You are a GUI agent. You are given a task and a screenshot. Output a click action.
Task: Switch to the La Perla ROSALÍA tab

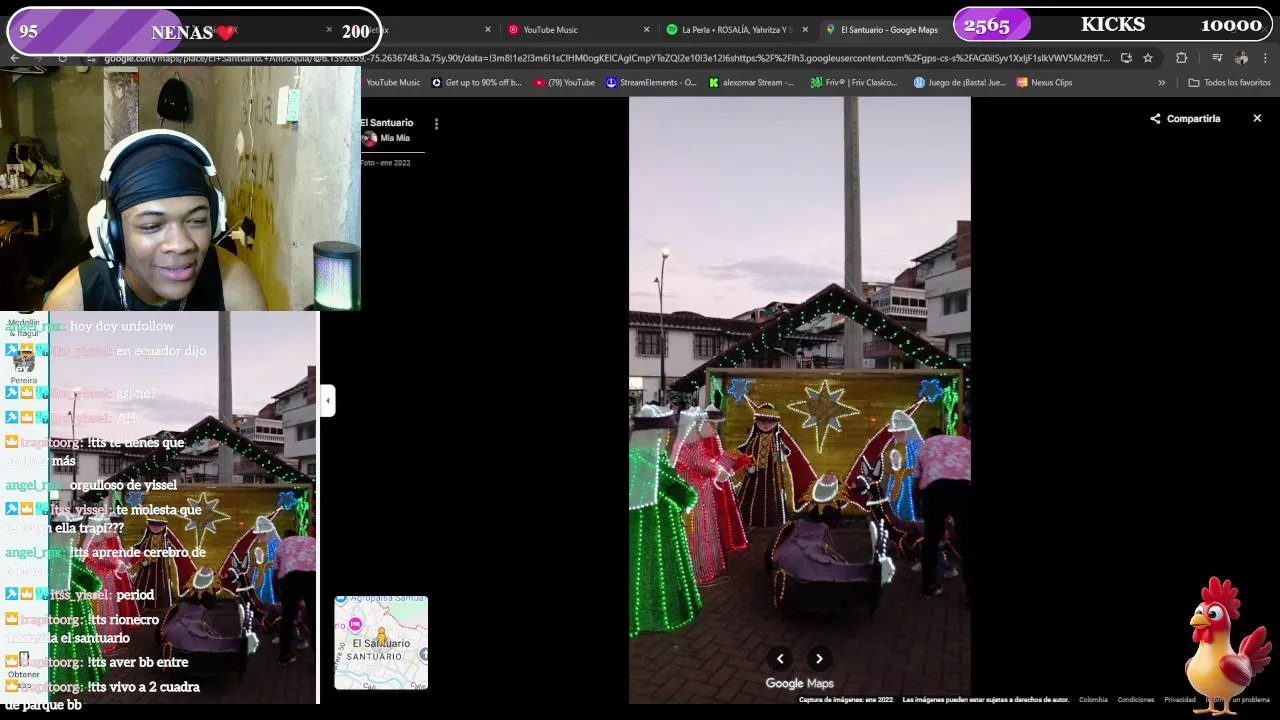tap(736, 30)
